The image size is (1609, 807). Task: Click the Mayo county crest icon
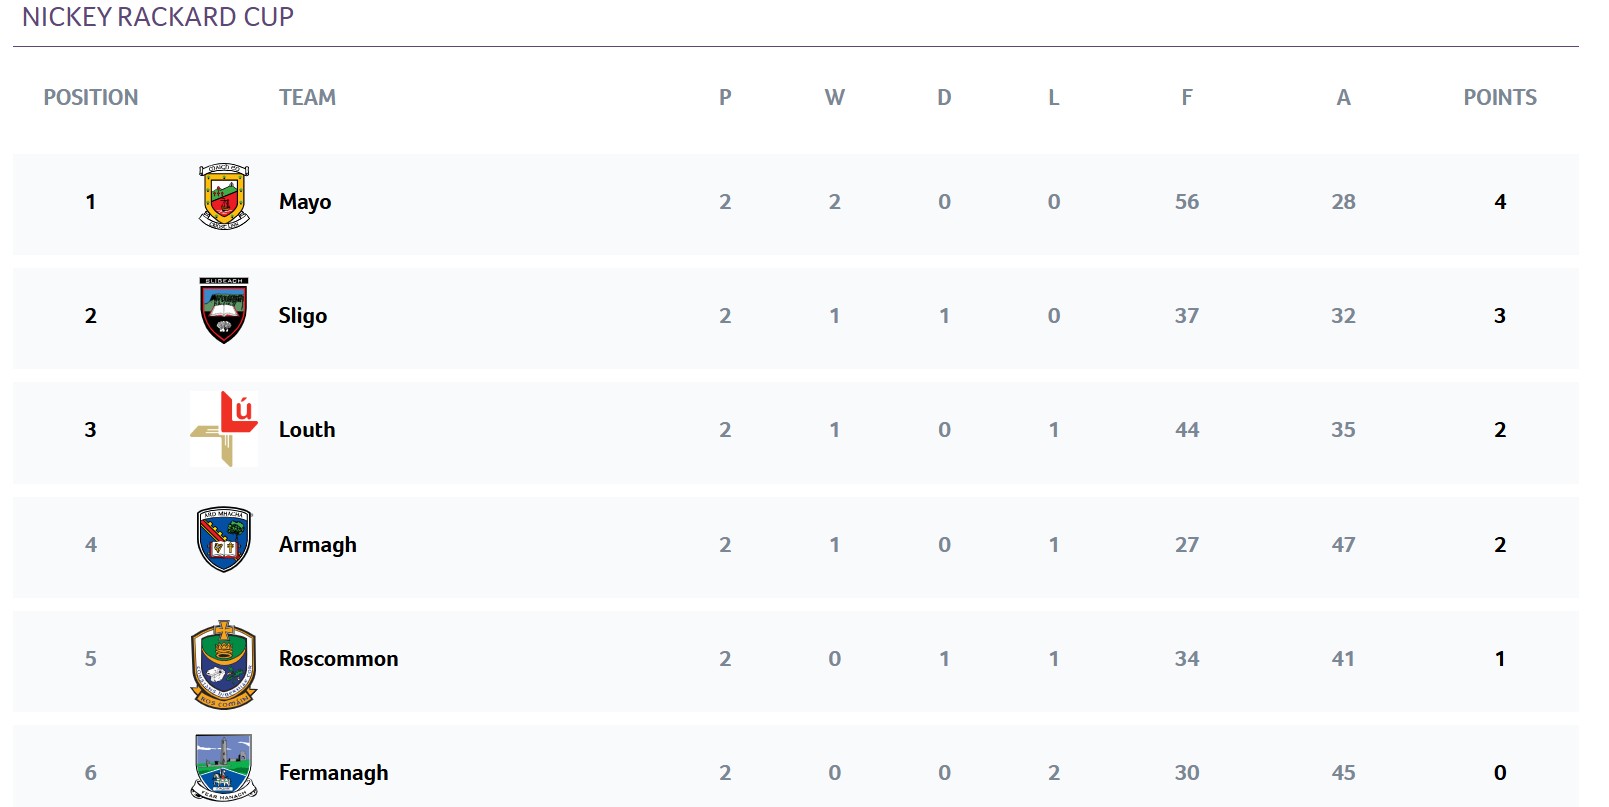(224, 197)
